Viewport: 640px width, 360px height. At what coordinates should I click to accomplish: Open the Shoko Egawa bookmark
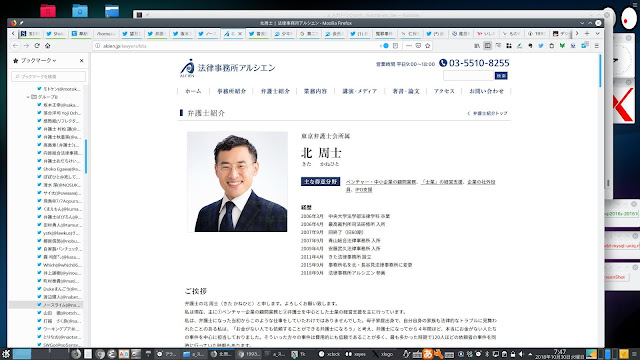point(59,169)
